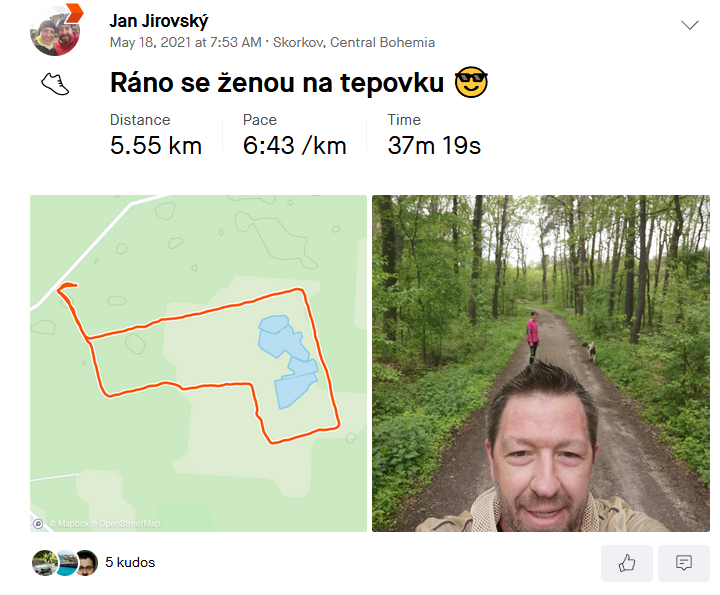720x595 pixels.
Task: Click the running shoe activity type icon
Action: pos(55,84)
